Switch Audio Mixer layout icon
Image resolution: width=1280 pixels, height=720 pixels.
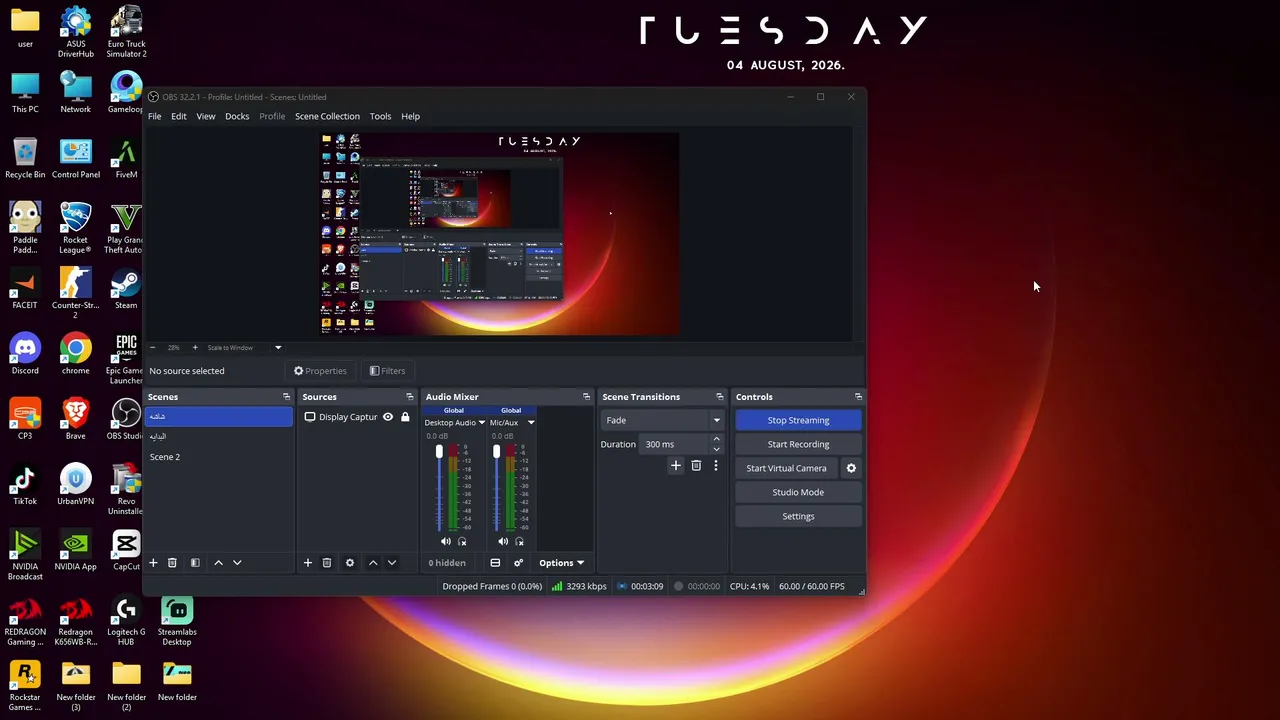495,563
